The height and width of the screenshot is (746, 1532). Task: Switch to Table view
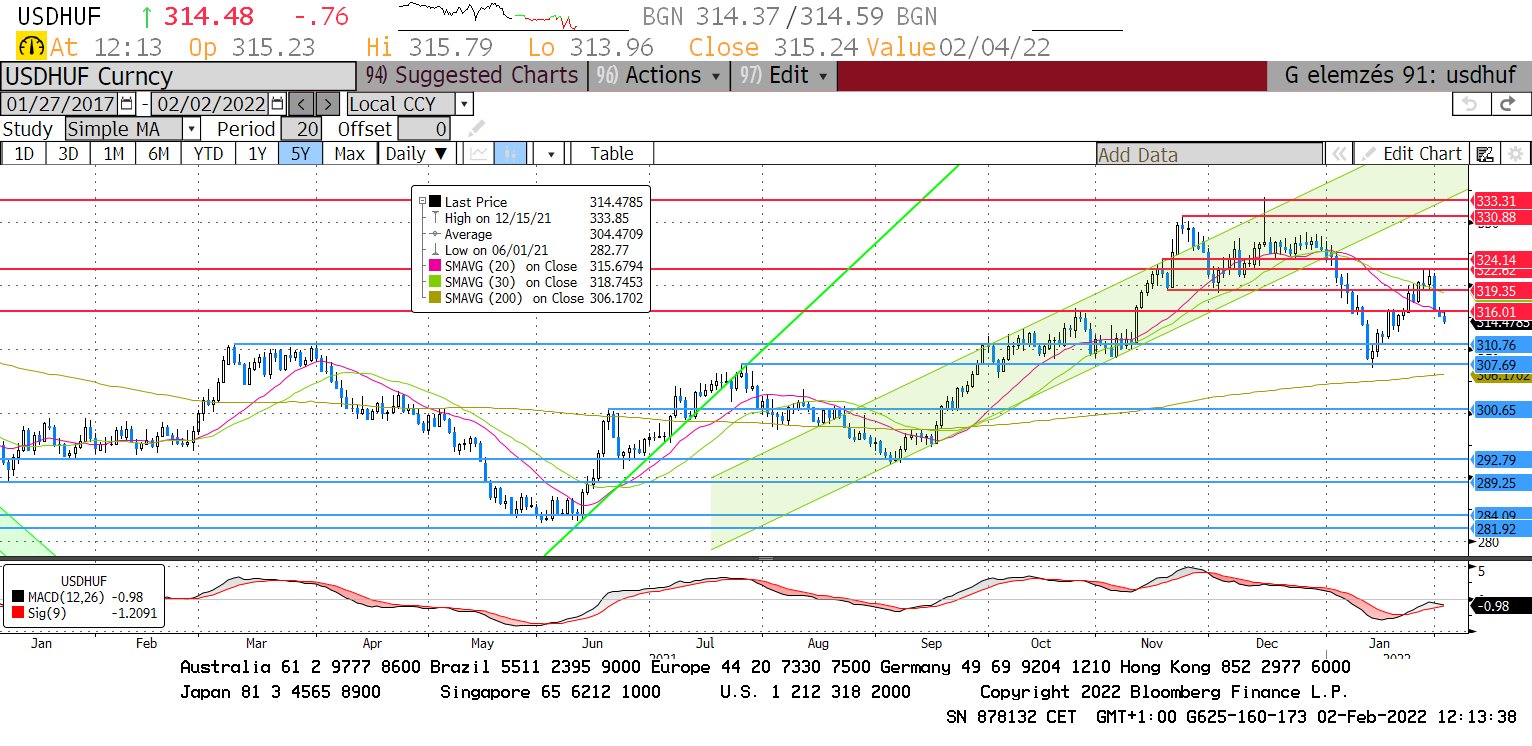[612, 154]
